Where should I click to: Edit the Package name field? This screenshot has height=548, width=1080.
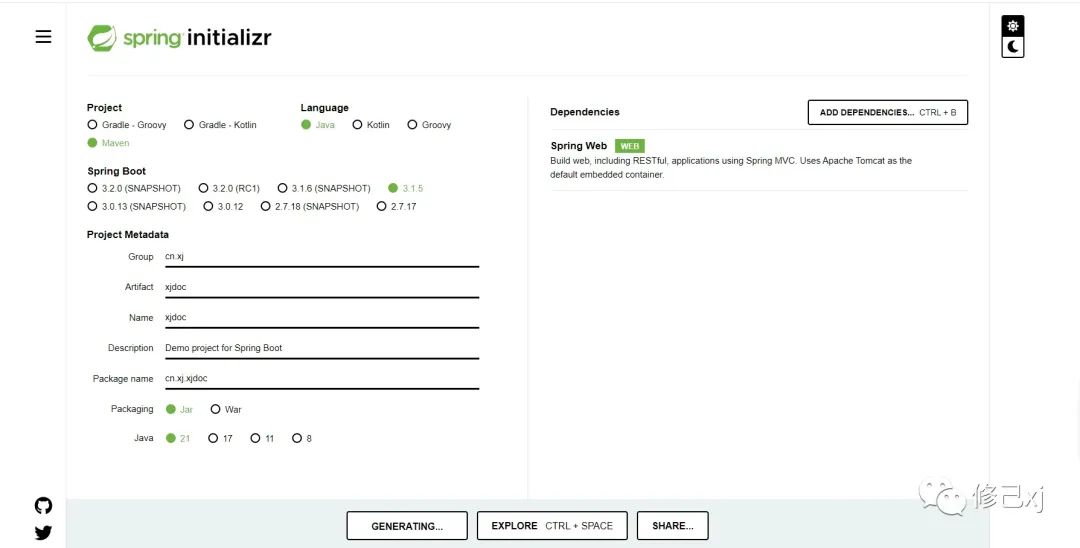point(322,378)
